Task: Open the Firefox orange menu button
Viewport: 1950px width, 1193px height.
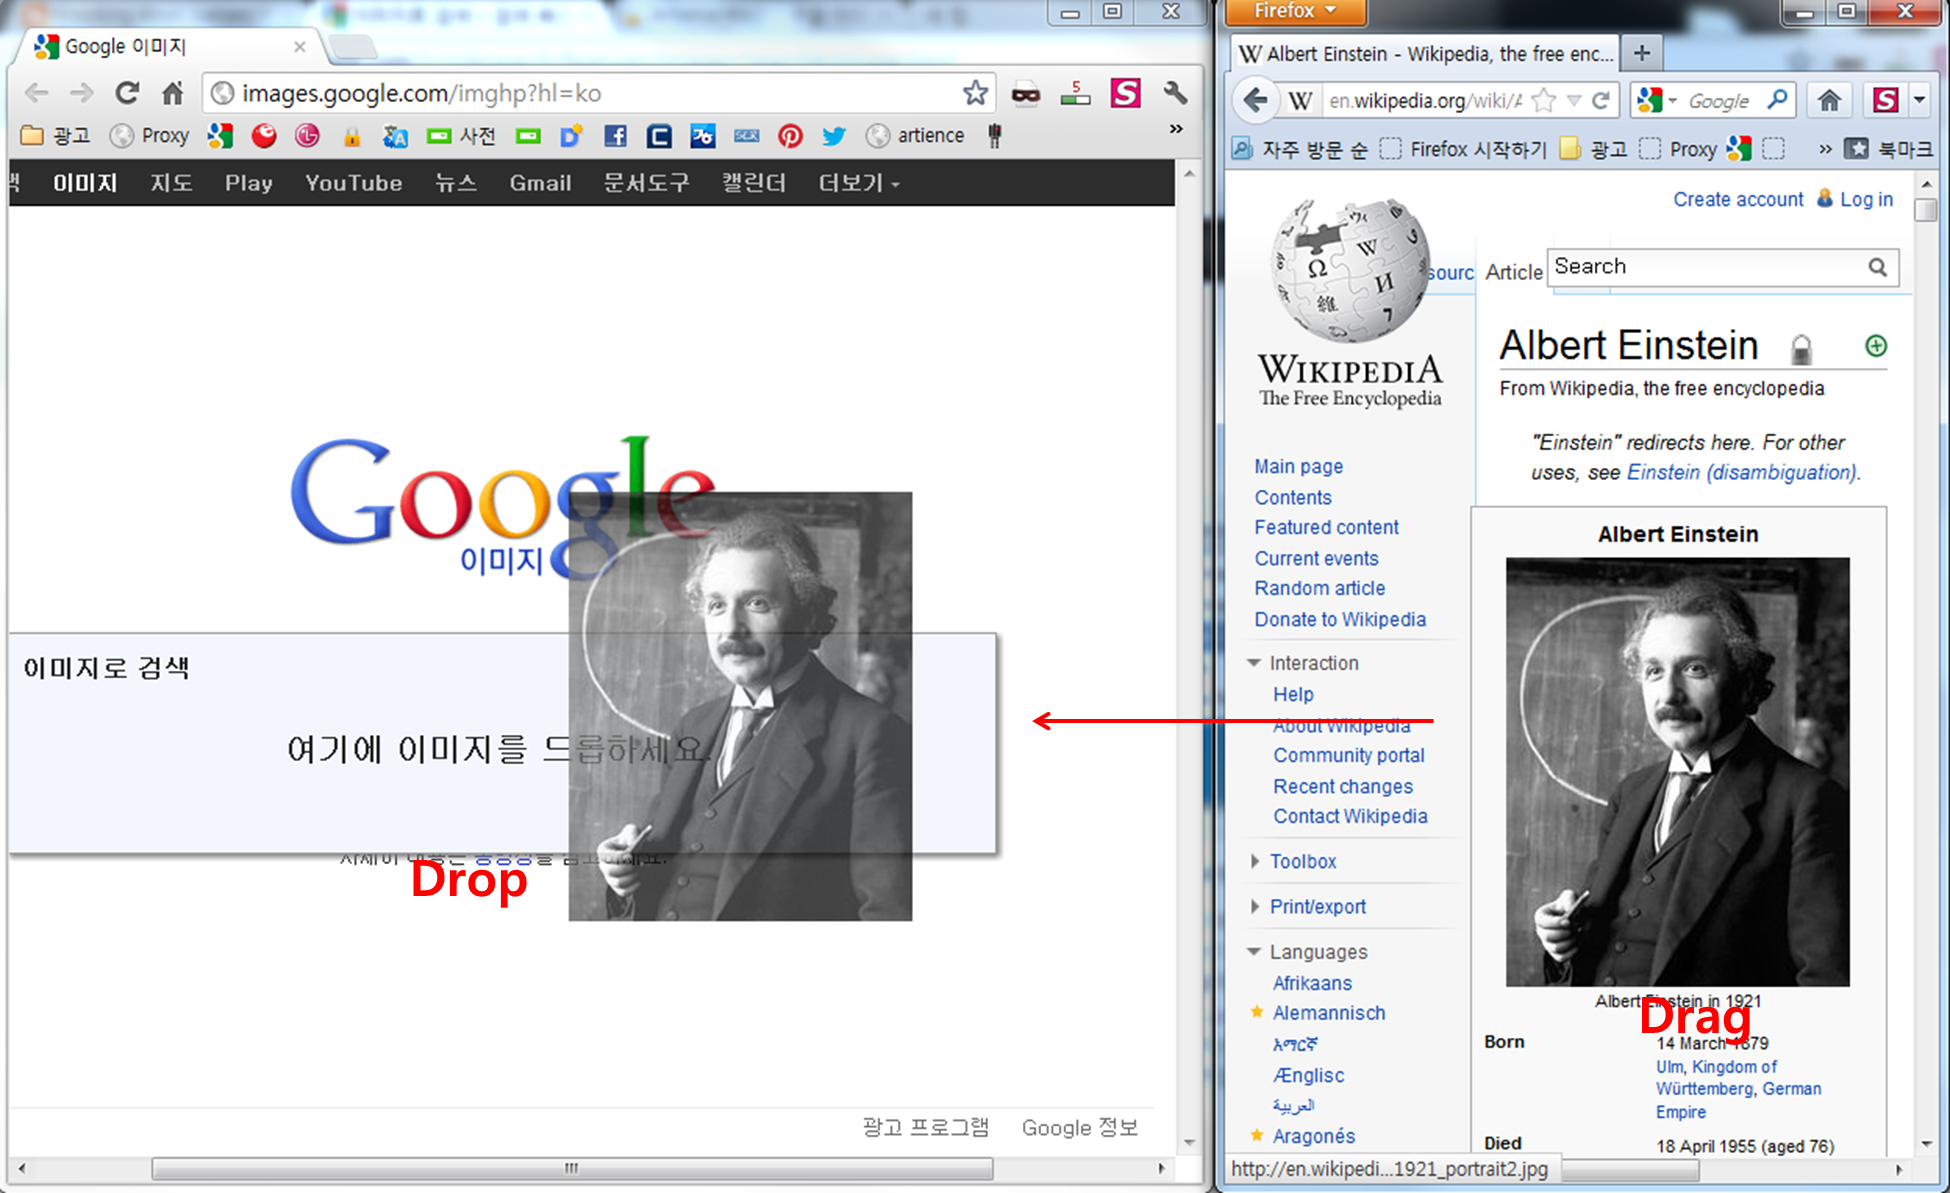Action: (x=1294, y=11)
